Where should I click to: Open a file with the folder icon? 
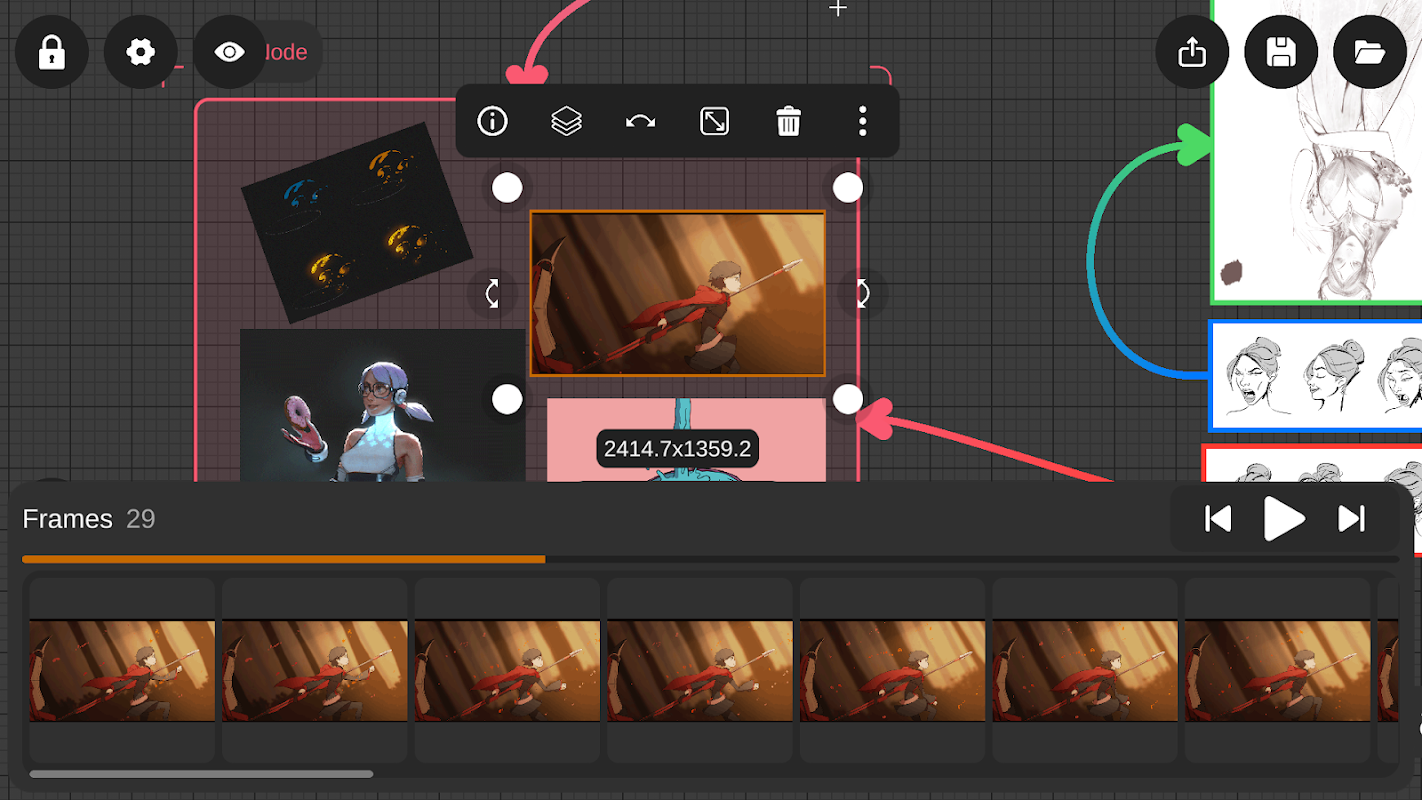1370,52
